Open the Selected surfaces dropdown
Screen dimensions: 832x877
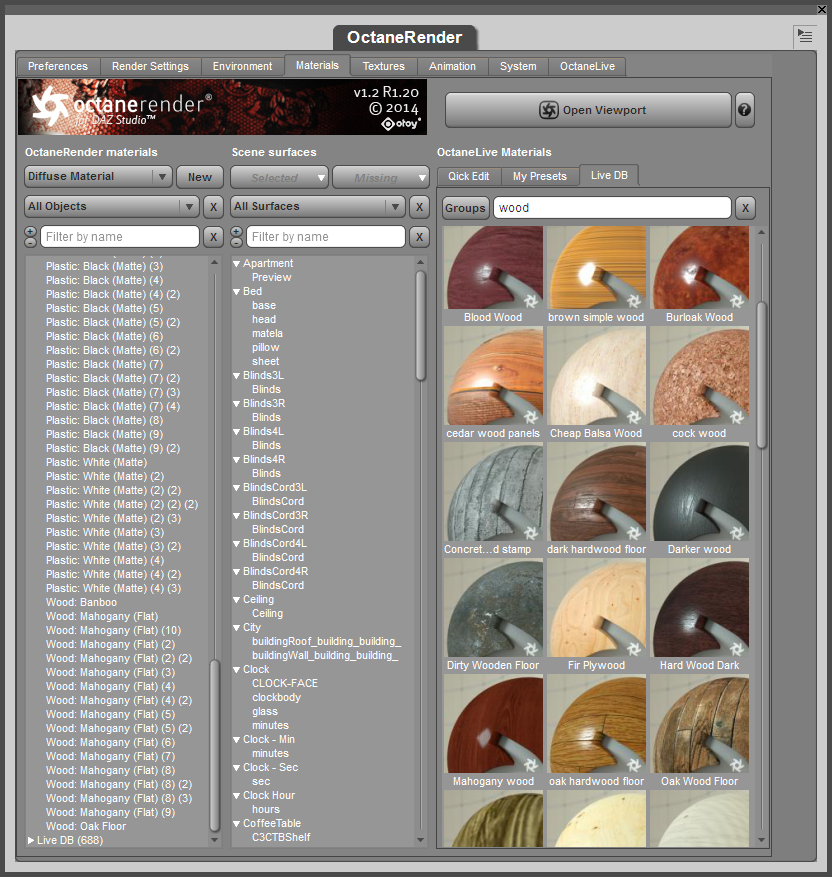pyautogui.click(x=280, y=178)
